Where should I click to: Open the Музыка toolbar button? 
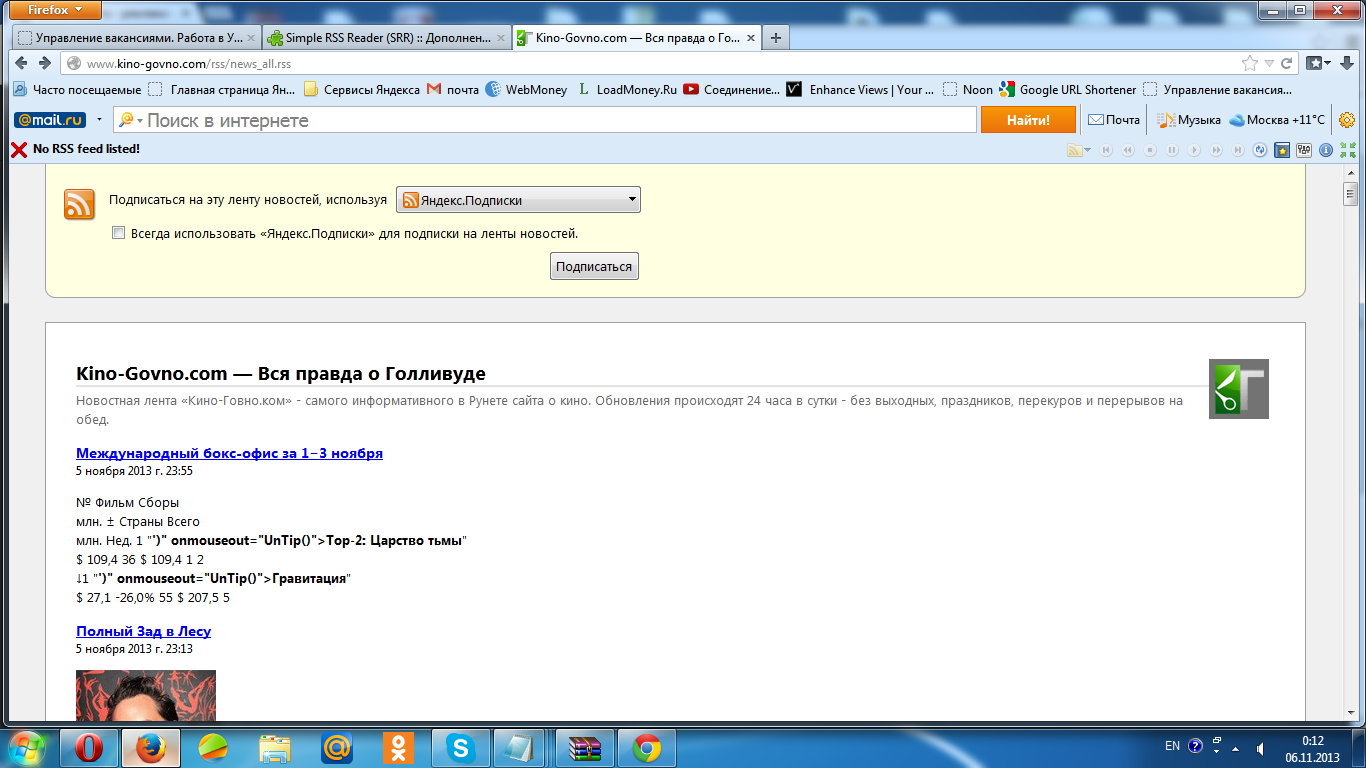(x=1189, y=120)
